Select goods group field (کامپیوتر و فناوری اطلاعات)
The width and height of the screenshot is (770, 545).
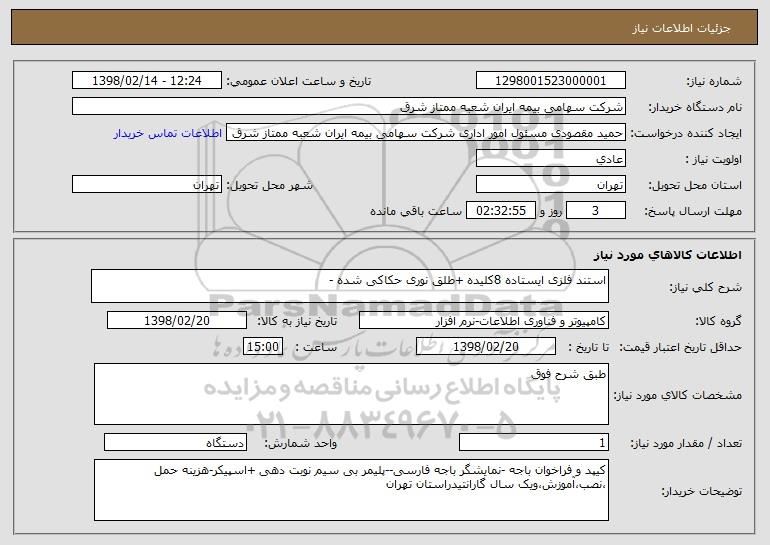click(484, 321)
